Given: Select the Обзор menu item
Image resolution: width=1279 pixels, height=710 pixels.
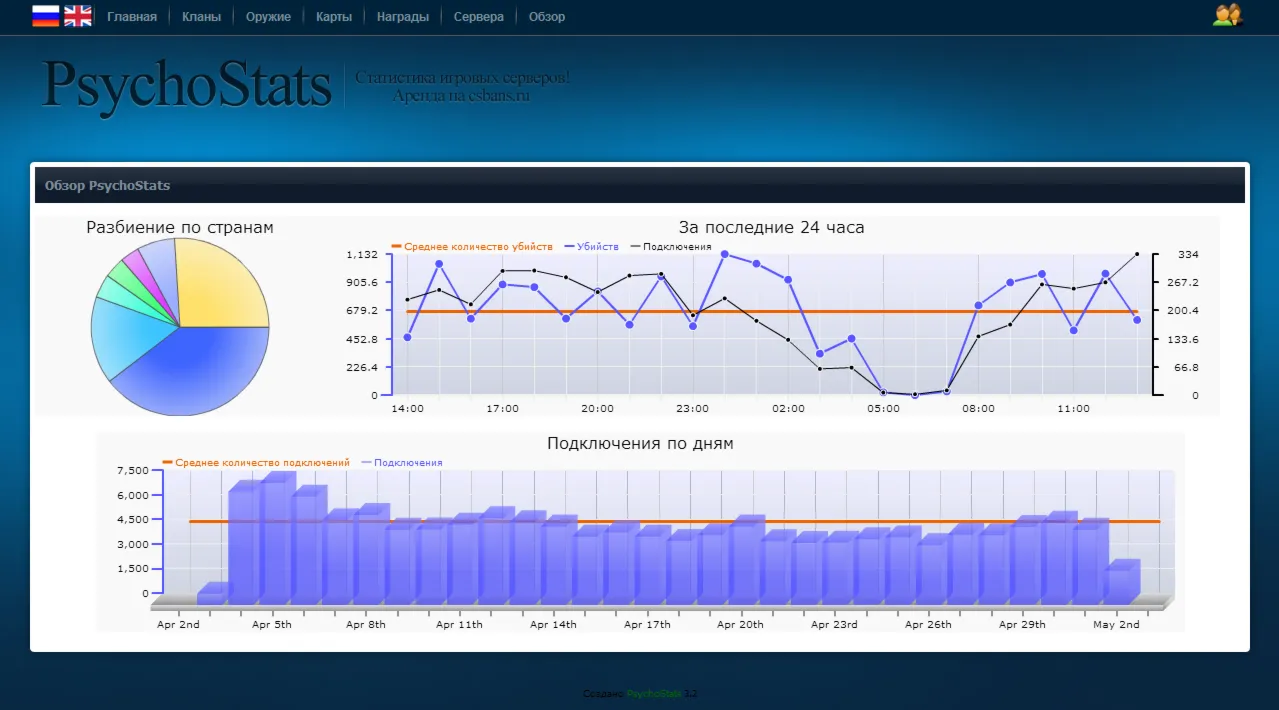Looking at the screenshot, I should pos(547,17).
